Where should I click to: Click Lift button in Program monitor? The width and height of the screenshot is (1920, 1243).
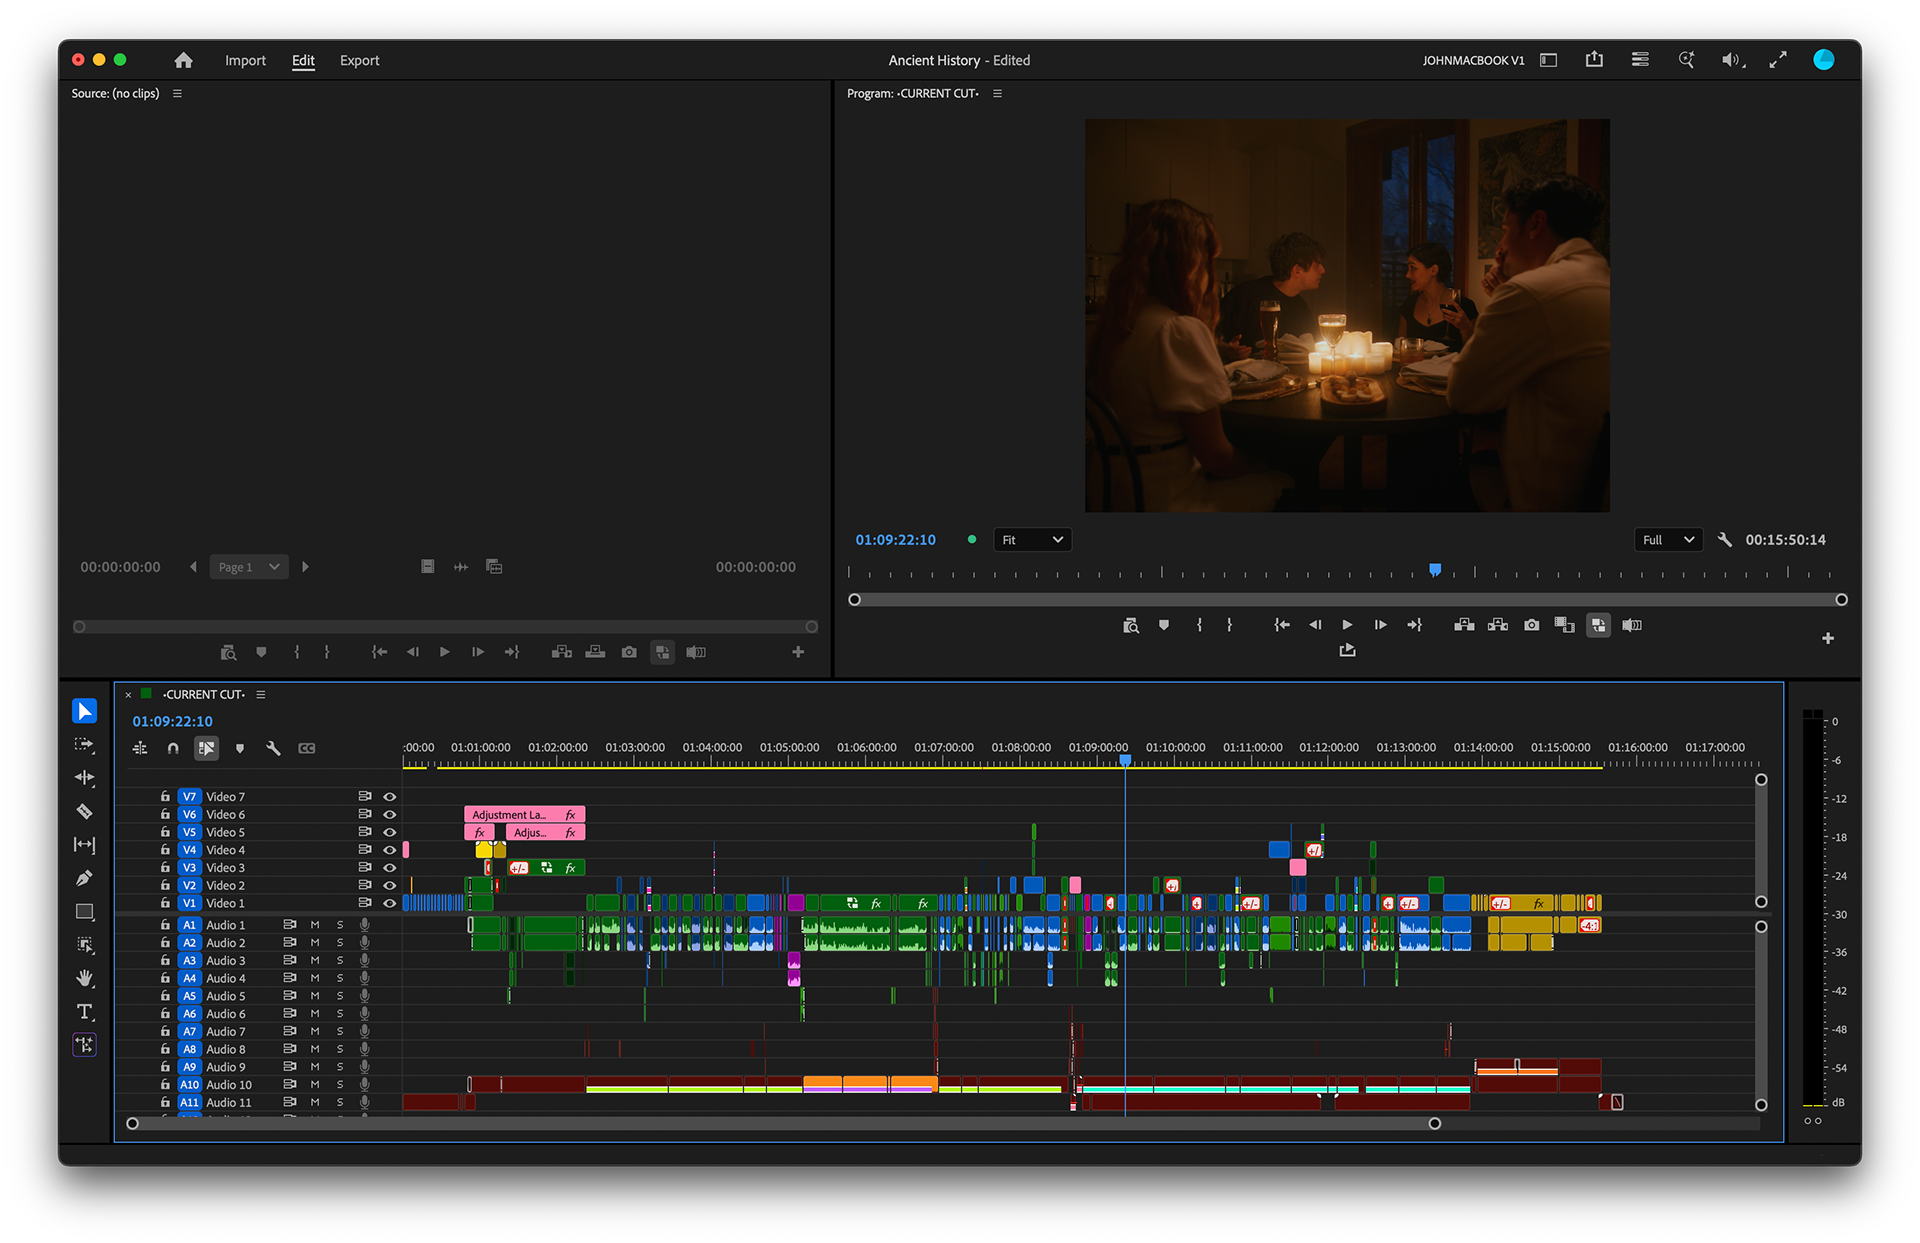tap(1464, 625)
